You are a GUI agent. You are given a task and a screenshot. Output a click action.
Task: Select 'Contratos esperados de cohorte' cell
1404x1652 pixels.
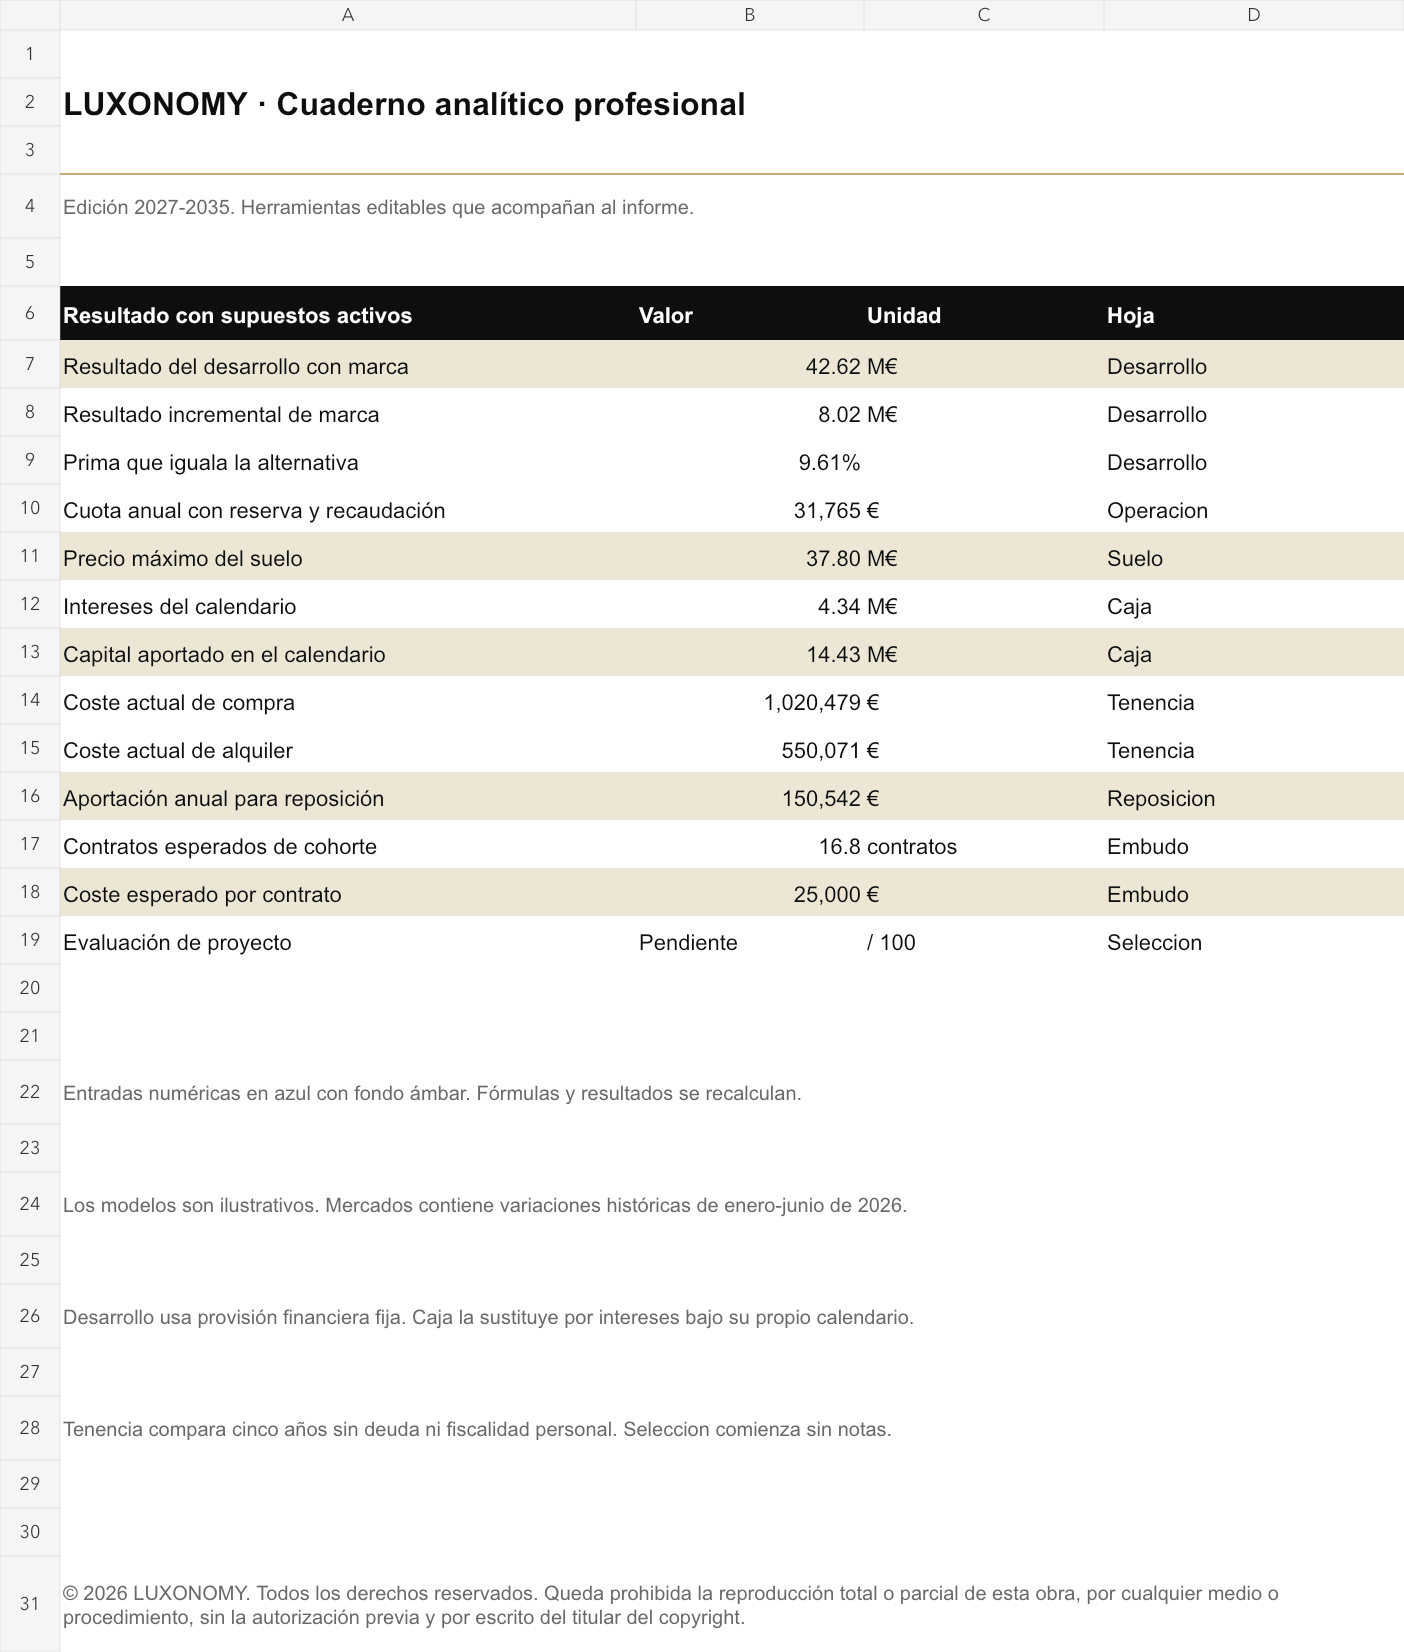348,846
